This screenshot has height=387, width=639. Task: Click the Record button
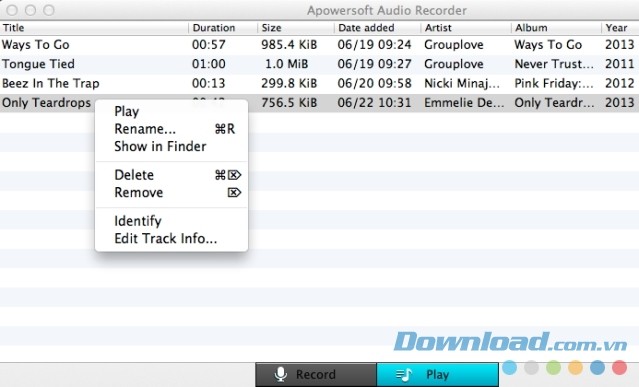coord(316,374)
